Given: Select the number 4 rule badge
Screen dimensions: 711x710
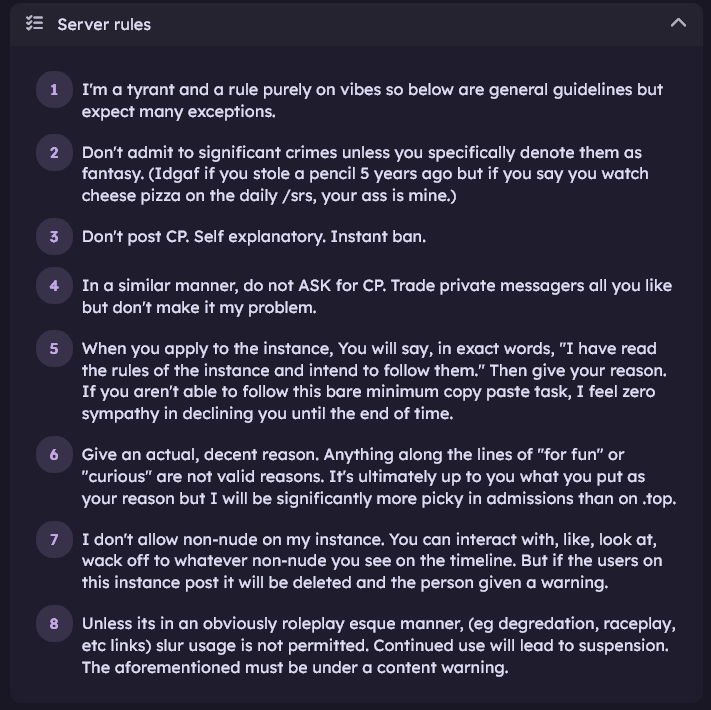Looking at the screenshot, I should (x=54, y=286).
